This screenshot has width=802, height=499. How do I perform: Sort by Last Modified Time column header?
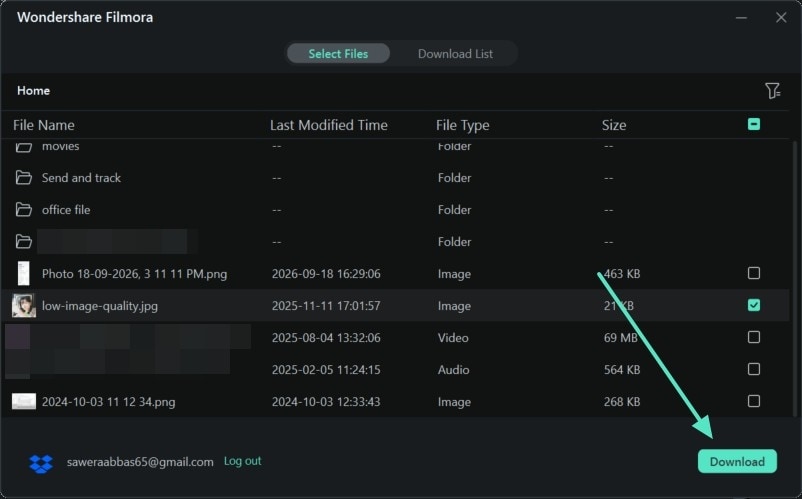pos(328,125)
